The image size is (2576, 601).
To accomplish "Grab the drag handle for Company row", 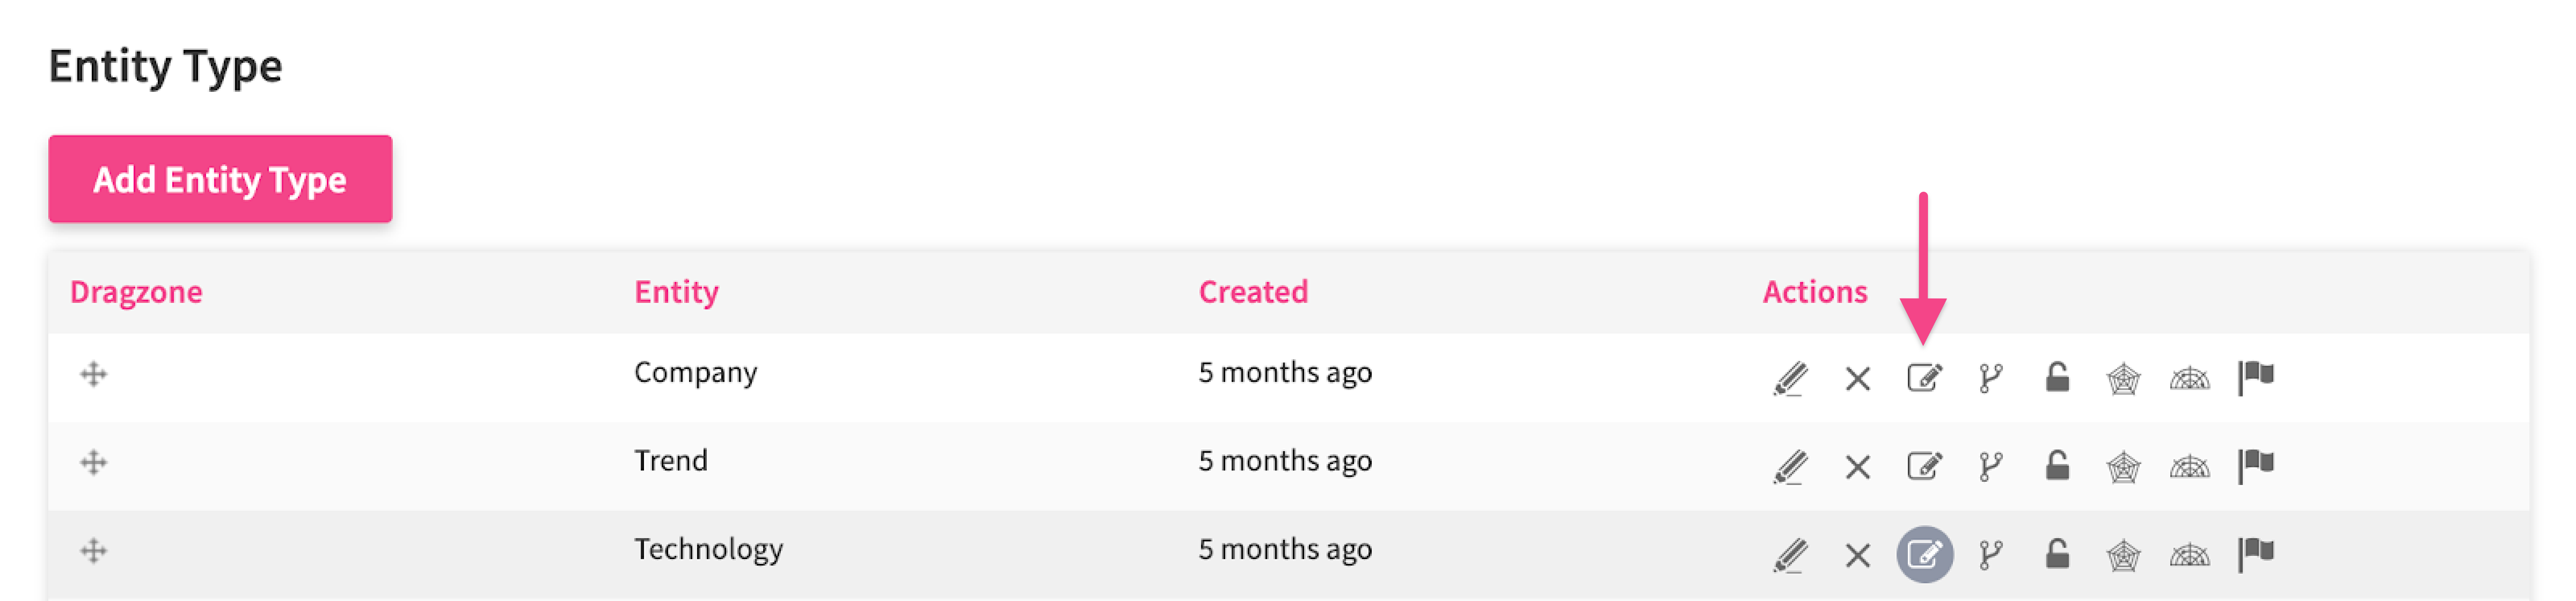I will [93, 374].
